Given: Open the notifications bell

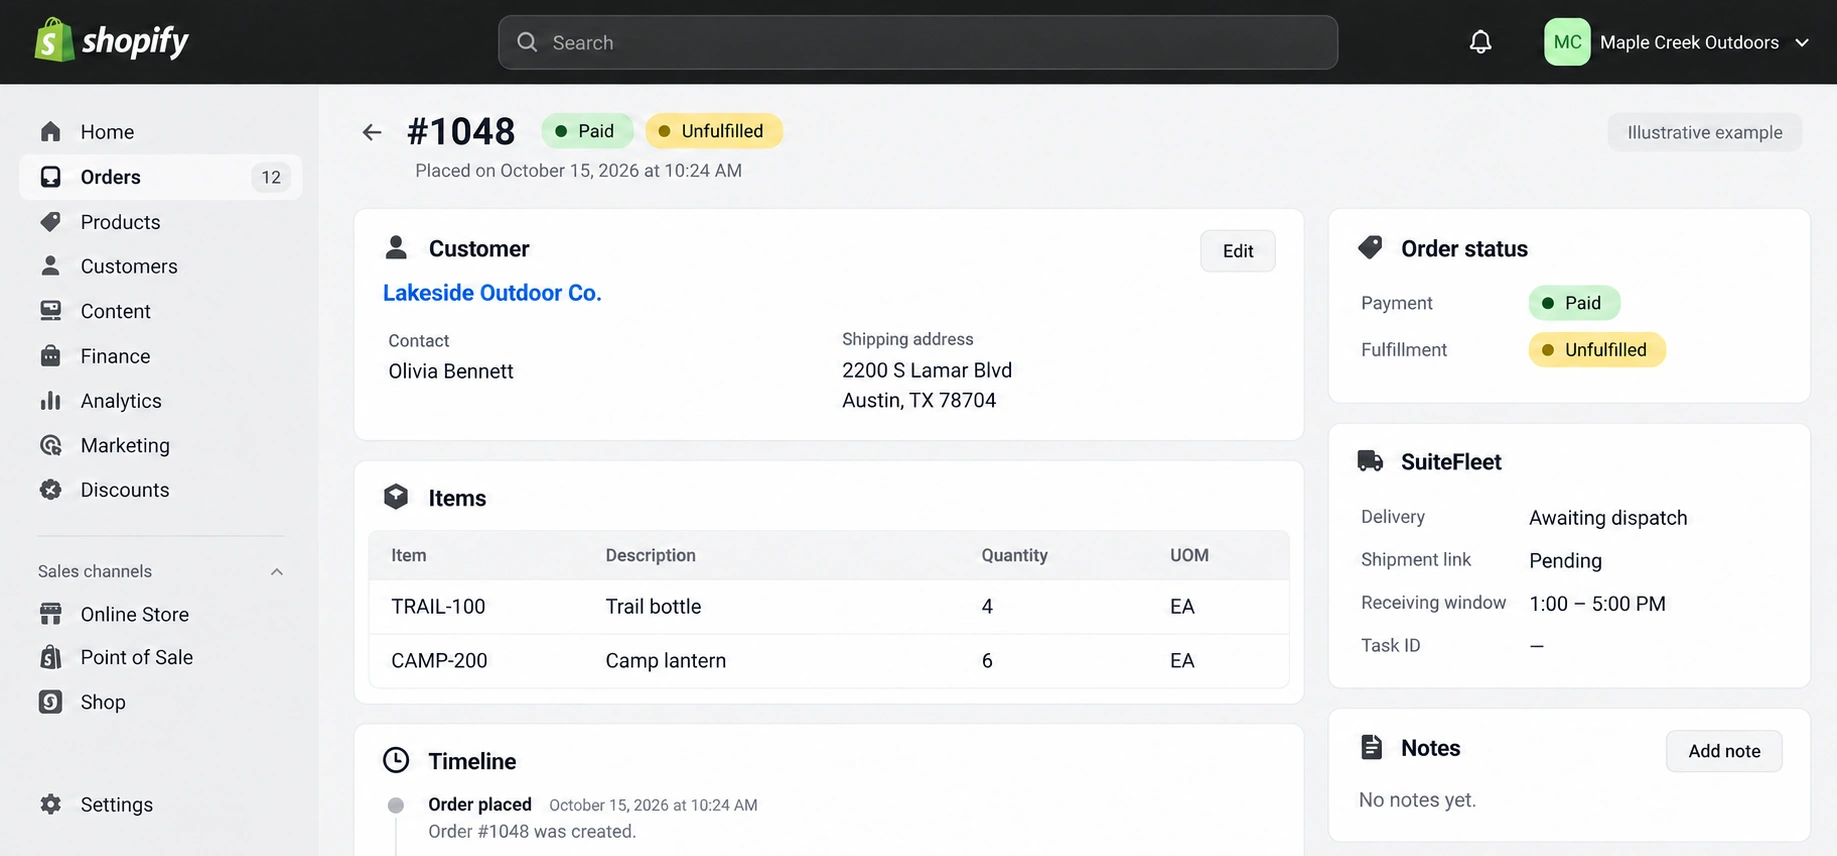Looking at the screenshot, I should (1480, 42).
